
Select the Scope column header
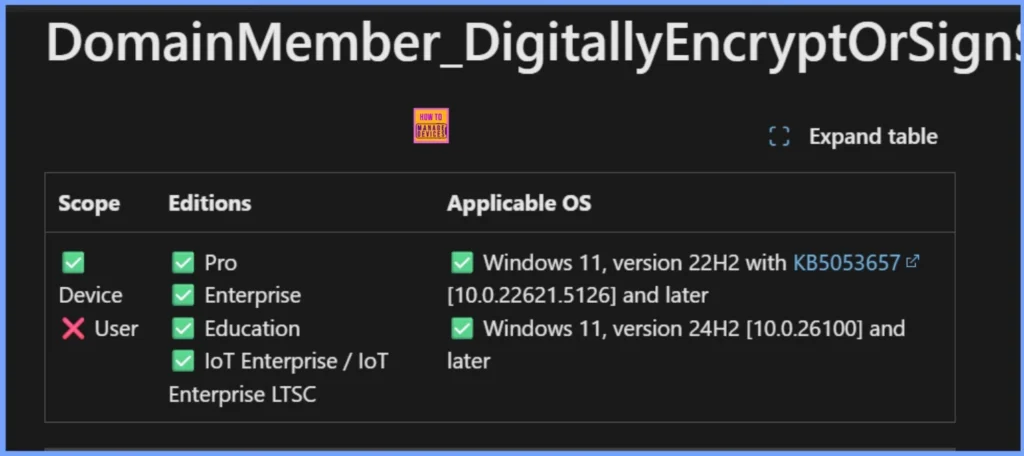(89, 204)
